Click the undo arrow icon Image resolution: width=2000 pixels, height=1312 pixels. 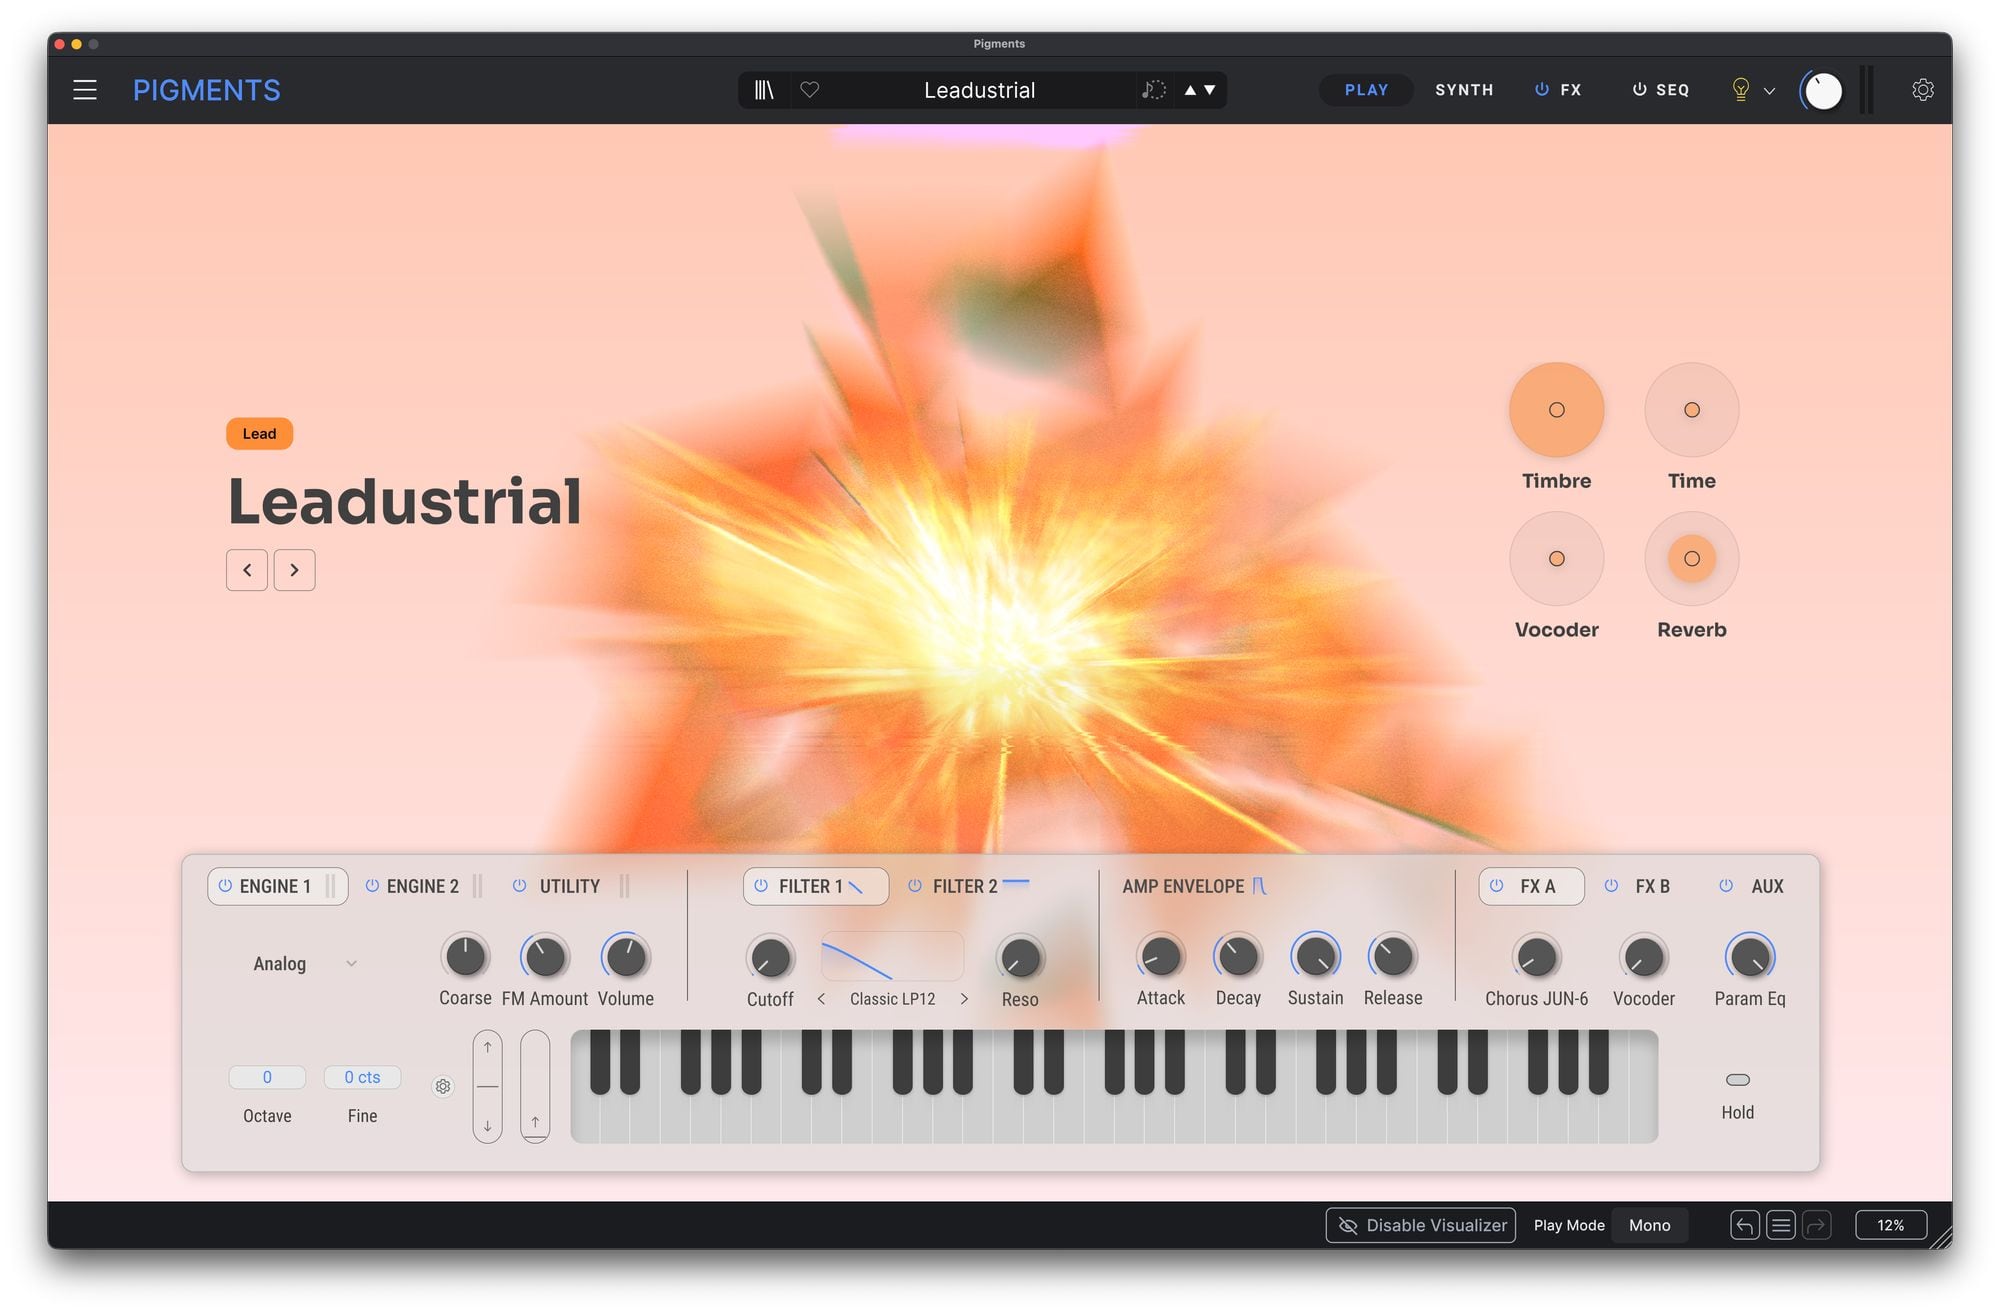point(1744,1225)
